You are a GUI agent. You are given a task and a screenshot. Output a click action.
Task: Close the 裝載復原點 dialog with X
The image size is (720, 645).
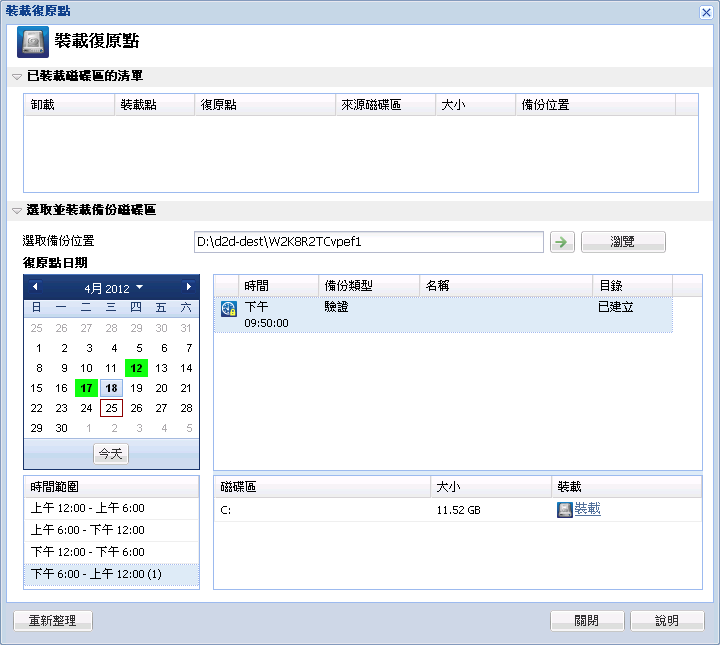pos(706,12)
